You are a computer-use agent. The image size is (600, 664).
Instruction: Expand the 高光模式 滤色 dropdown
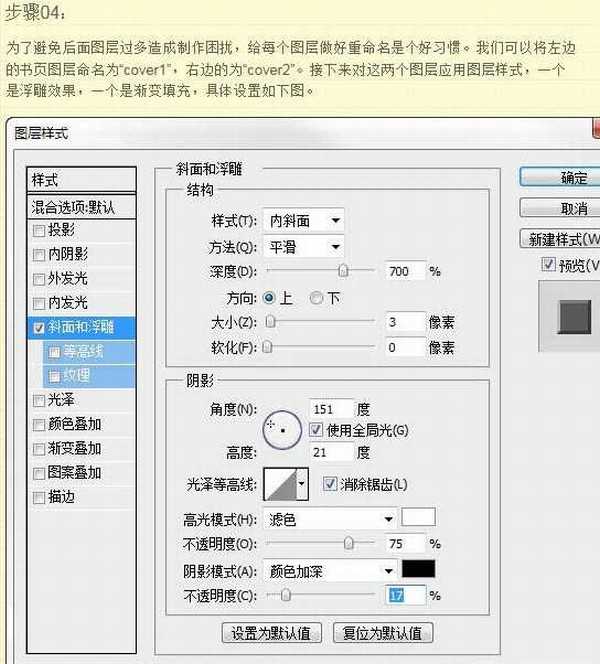330,519
